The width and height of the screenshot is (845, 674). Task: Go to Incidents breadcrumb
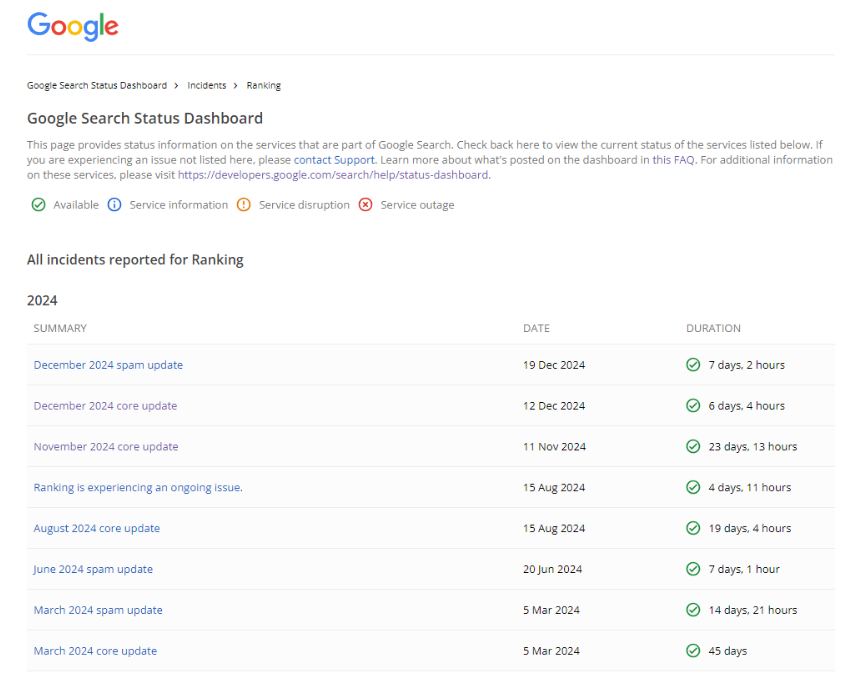pyautogui.click(x=207, y=86)
